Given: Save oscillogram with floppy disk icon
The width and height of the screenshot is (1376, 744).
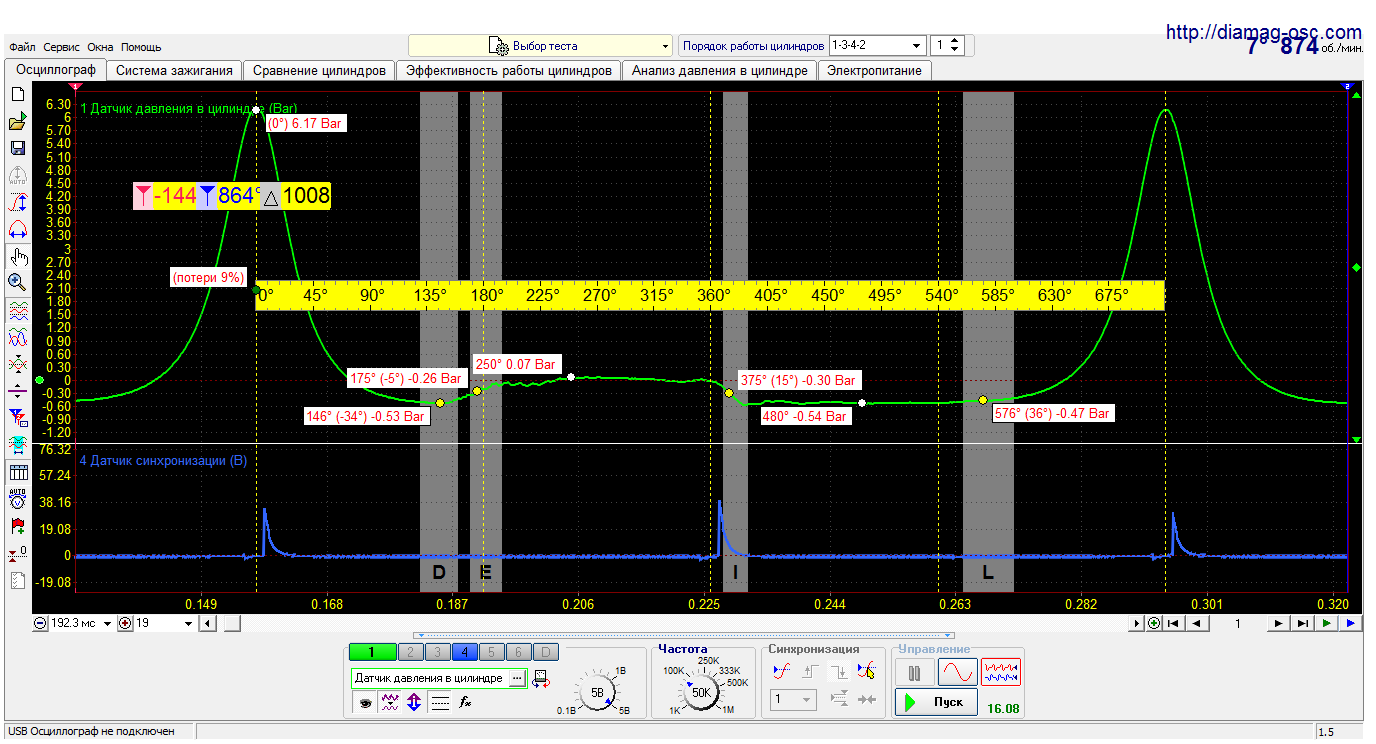Looking at the screenshot, I should point(17,148).
